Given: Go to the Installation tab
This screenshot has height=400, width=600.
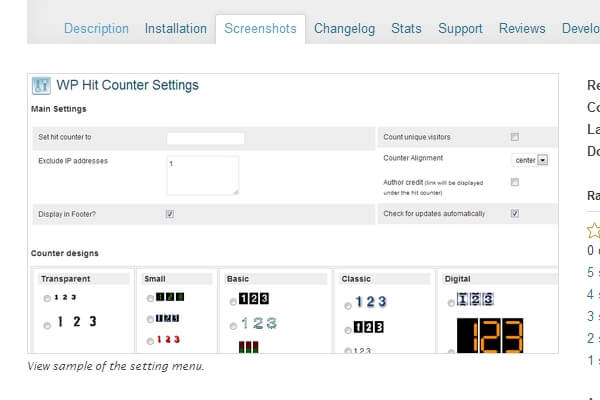Looking at the screenshot, I should pos(176,28).
